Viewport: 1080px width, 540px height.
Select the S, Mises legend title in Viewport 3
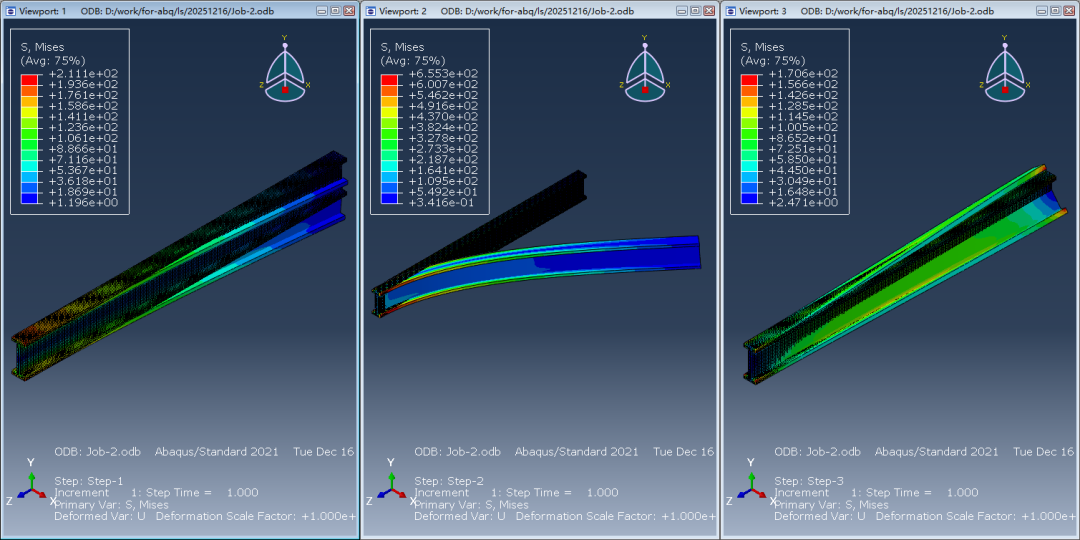coord(762,47)
